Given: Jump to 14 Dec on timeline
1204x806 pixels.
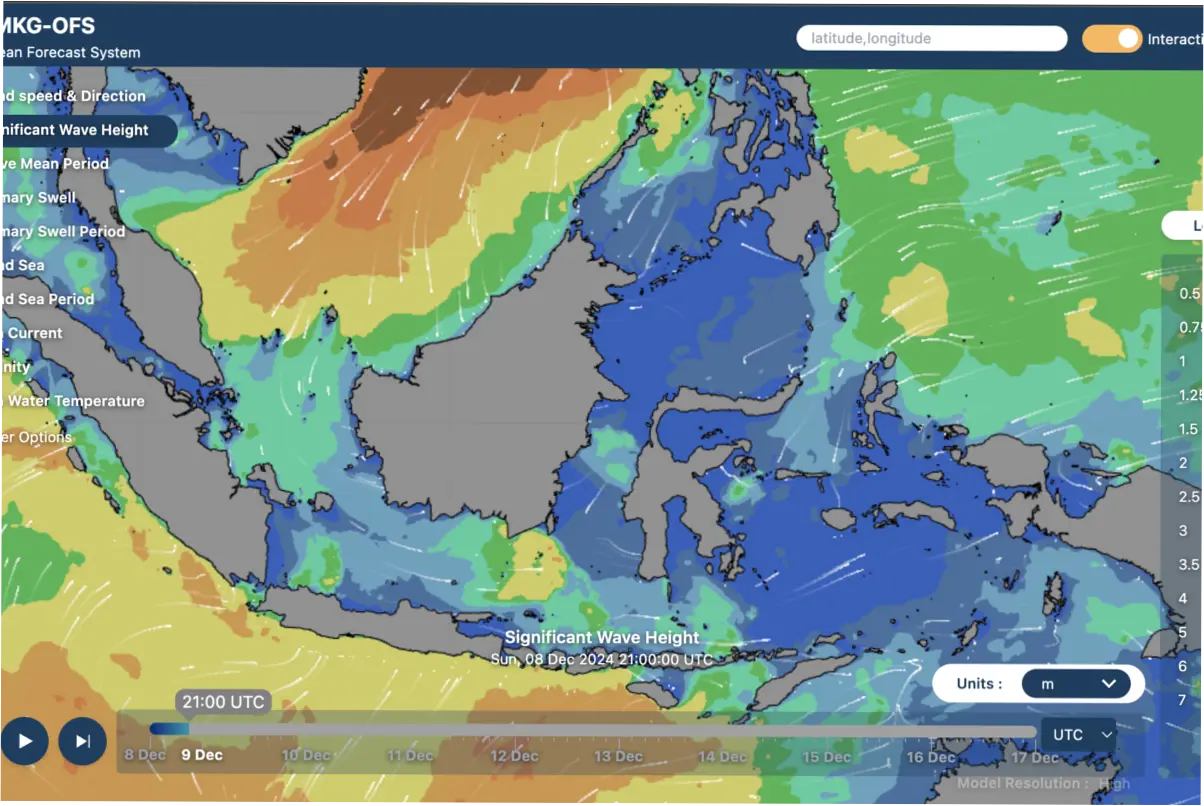Looking at the screenshot, I should pyautogui.click(x=721, y=756).
